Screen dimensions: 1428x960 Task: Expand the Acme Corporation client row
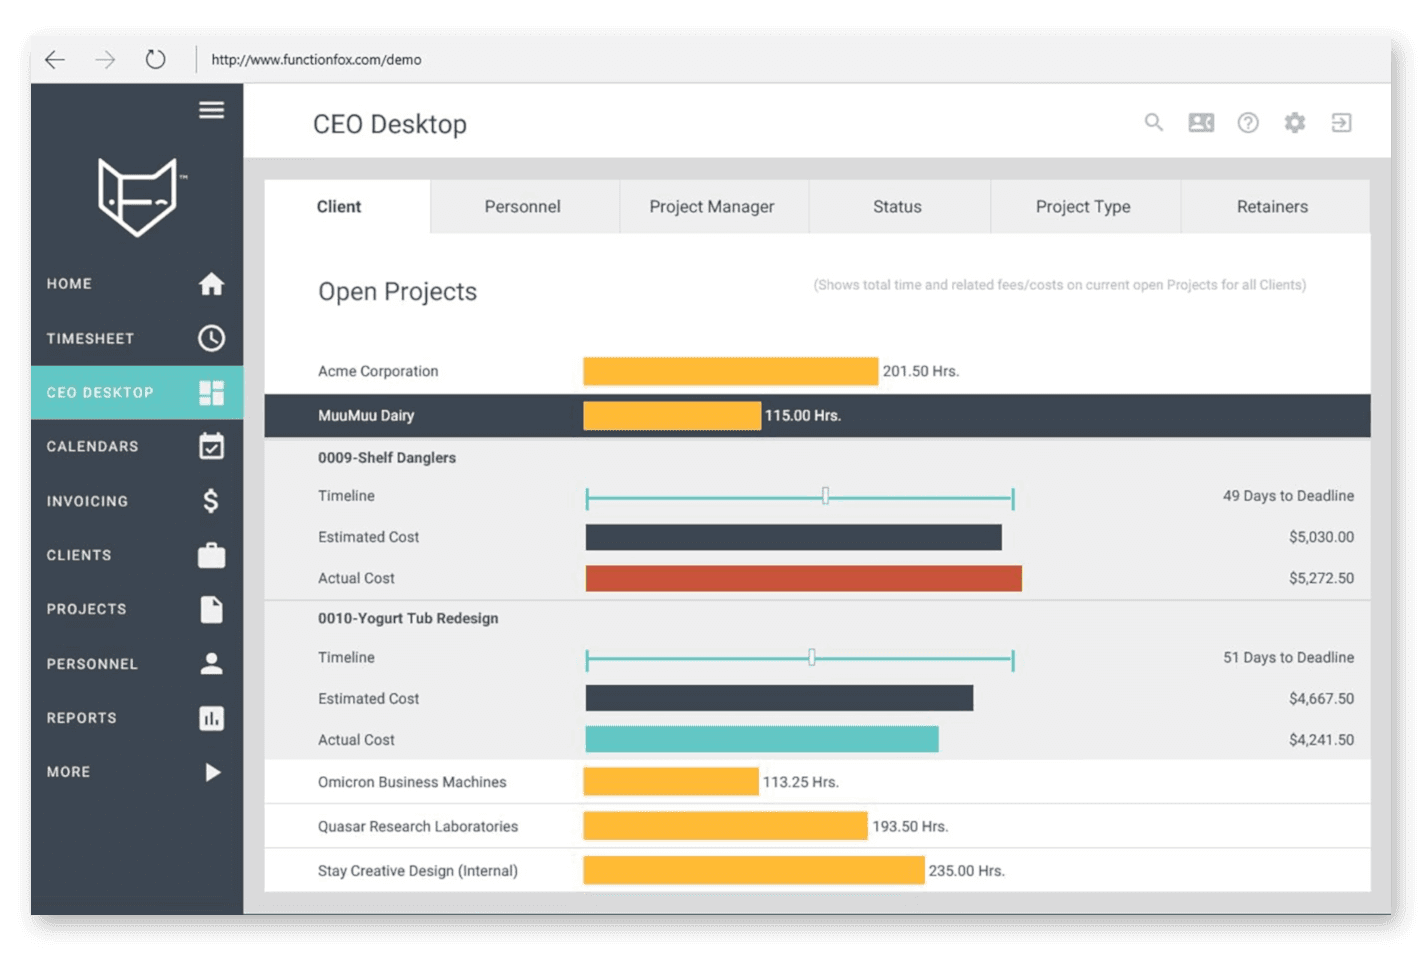tap(817, 371)
